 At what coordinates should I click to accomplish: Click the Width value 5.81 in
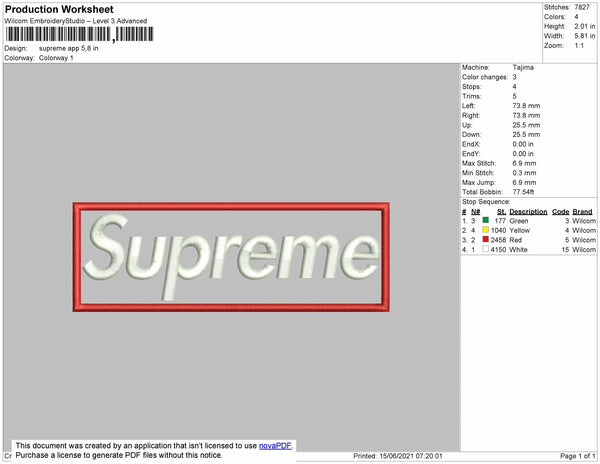[x=585, y=36]
